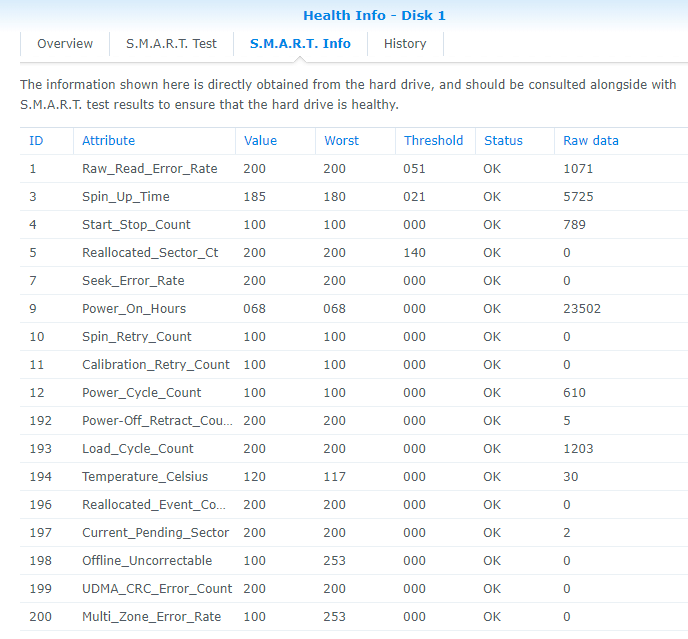
Task: Click Spin_Up_Time value 185
Action: (x=254, y=197)
